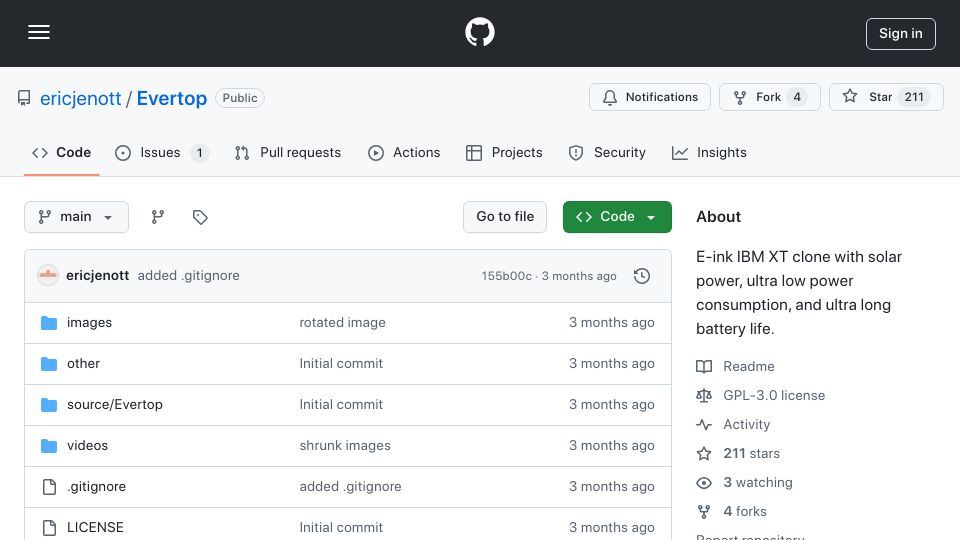Screen dimensions: 960x540
Task: Click the source/Evertop folder icon
Action: (49, 405)
